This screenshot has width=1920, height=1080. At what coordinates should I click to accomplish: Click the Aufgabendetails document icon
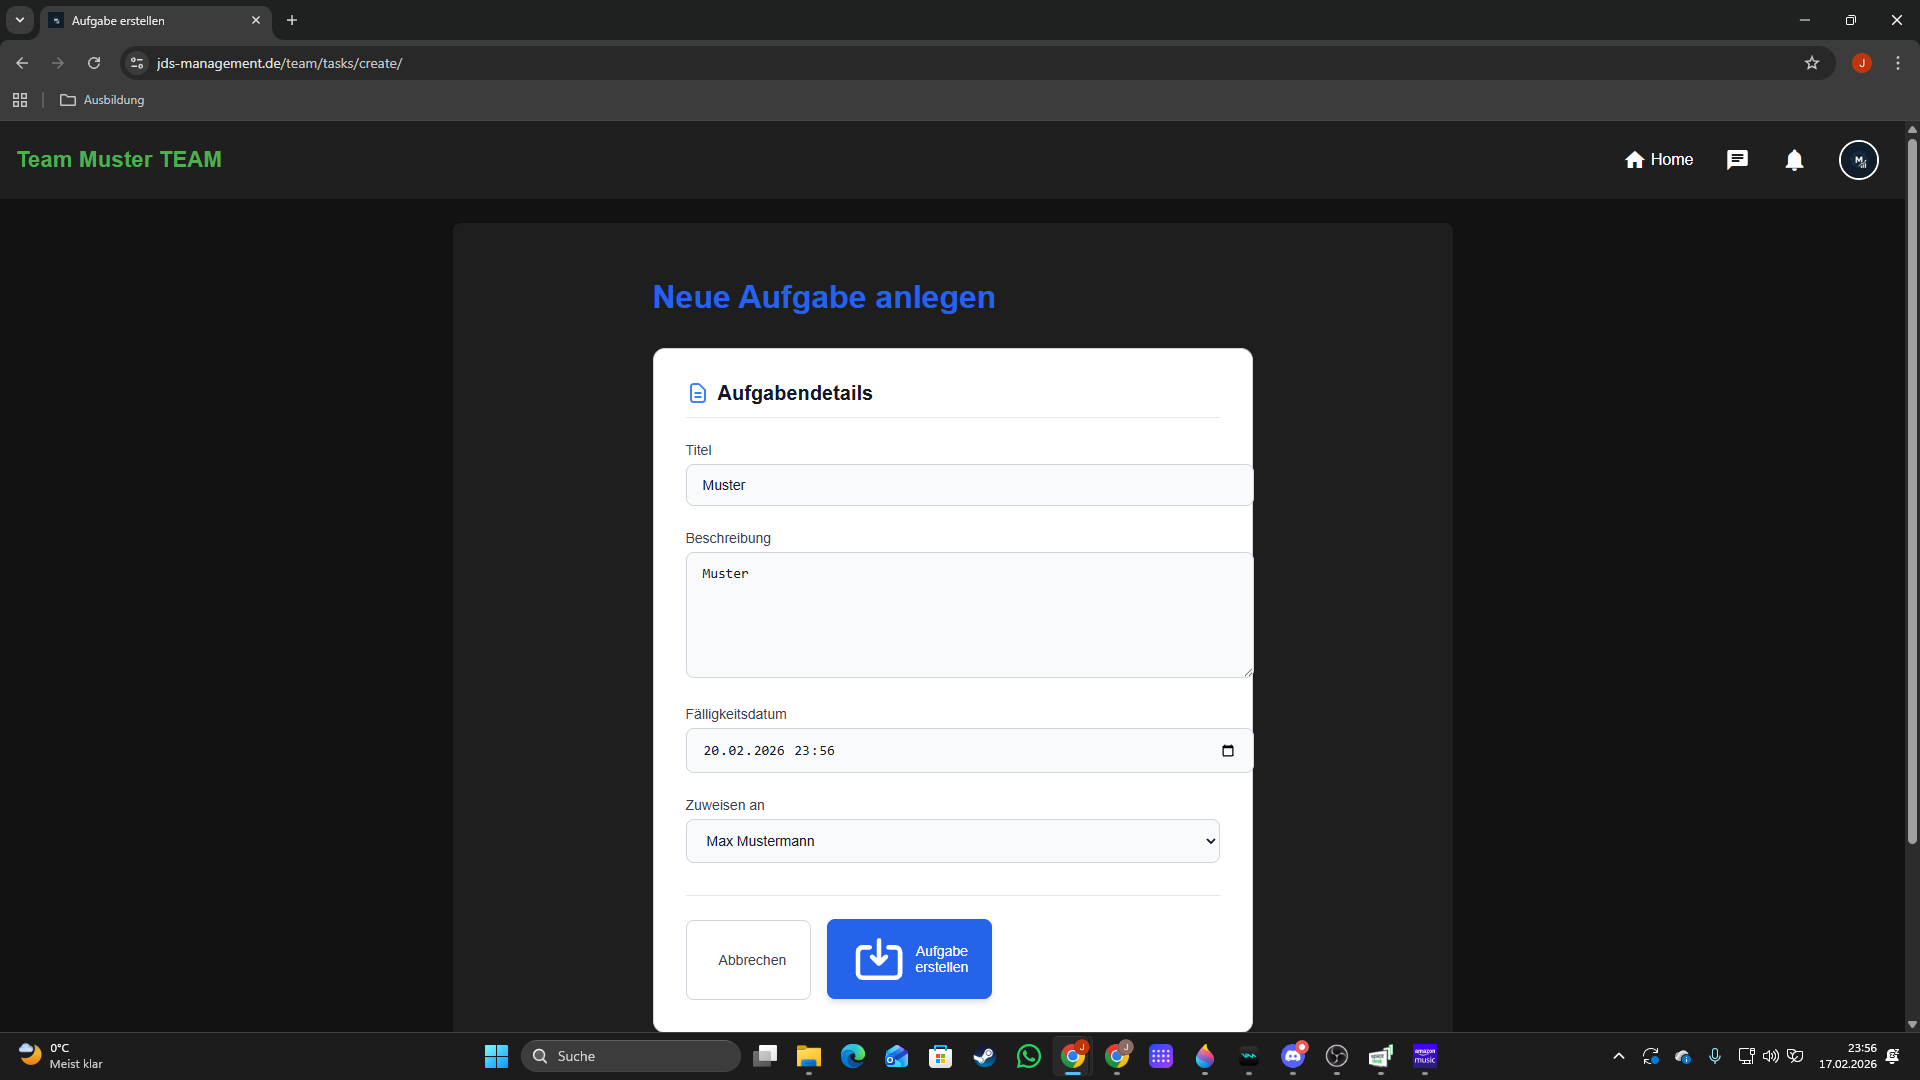coord(697,392)
